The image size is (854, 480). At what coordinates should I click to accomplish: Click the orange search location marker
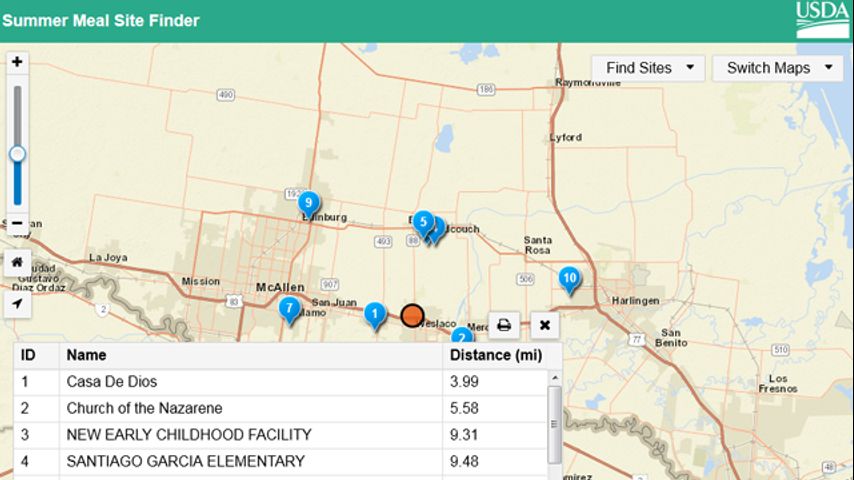(x=412, y=316)
